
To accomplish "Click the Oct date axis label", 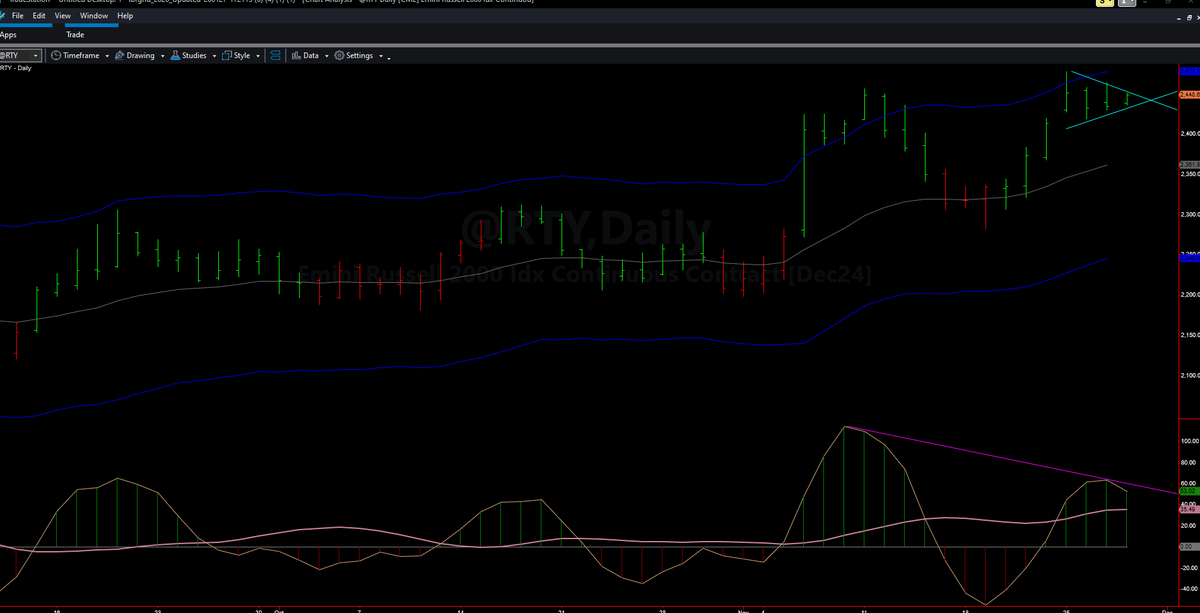I will point(277,609).
